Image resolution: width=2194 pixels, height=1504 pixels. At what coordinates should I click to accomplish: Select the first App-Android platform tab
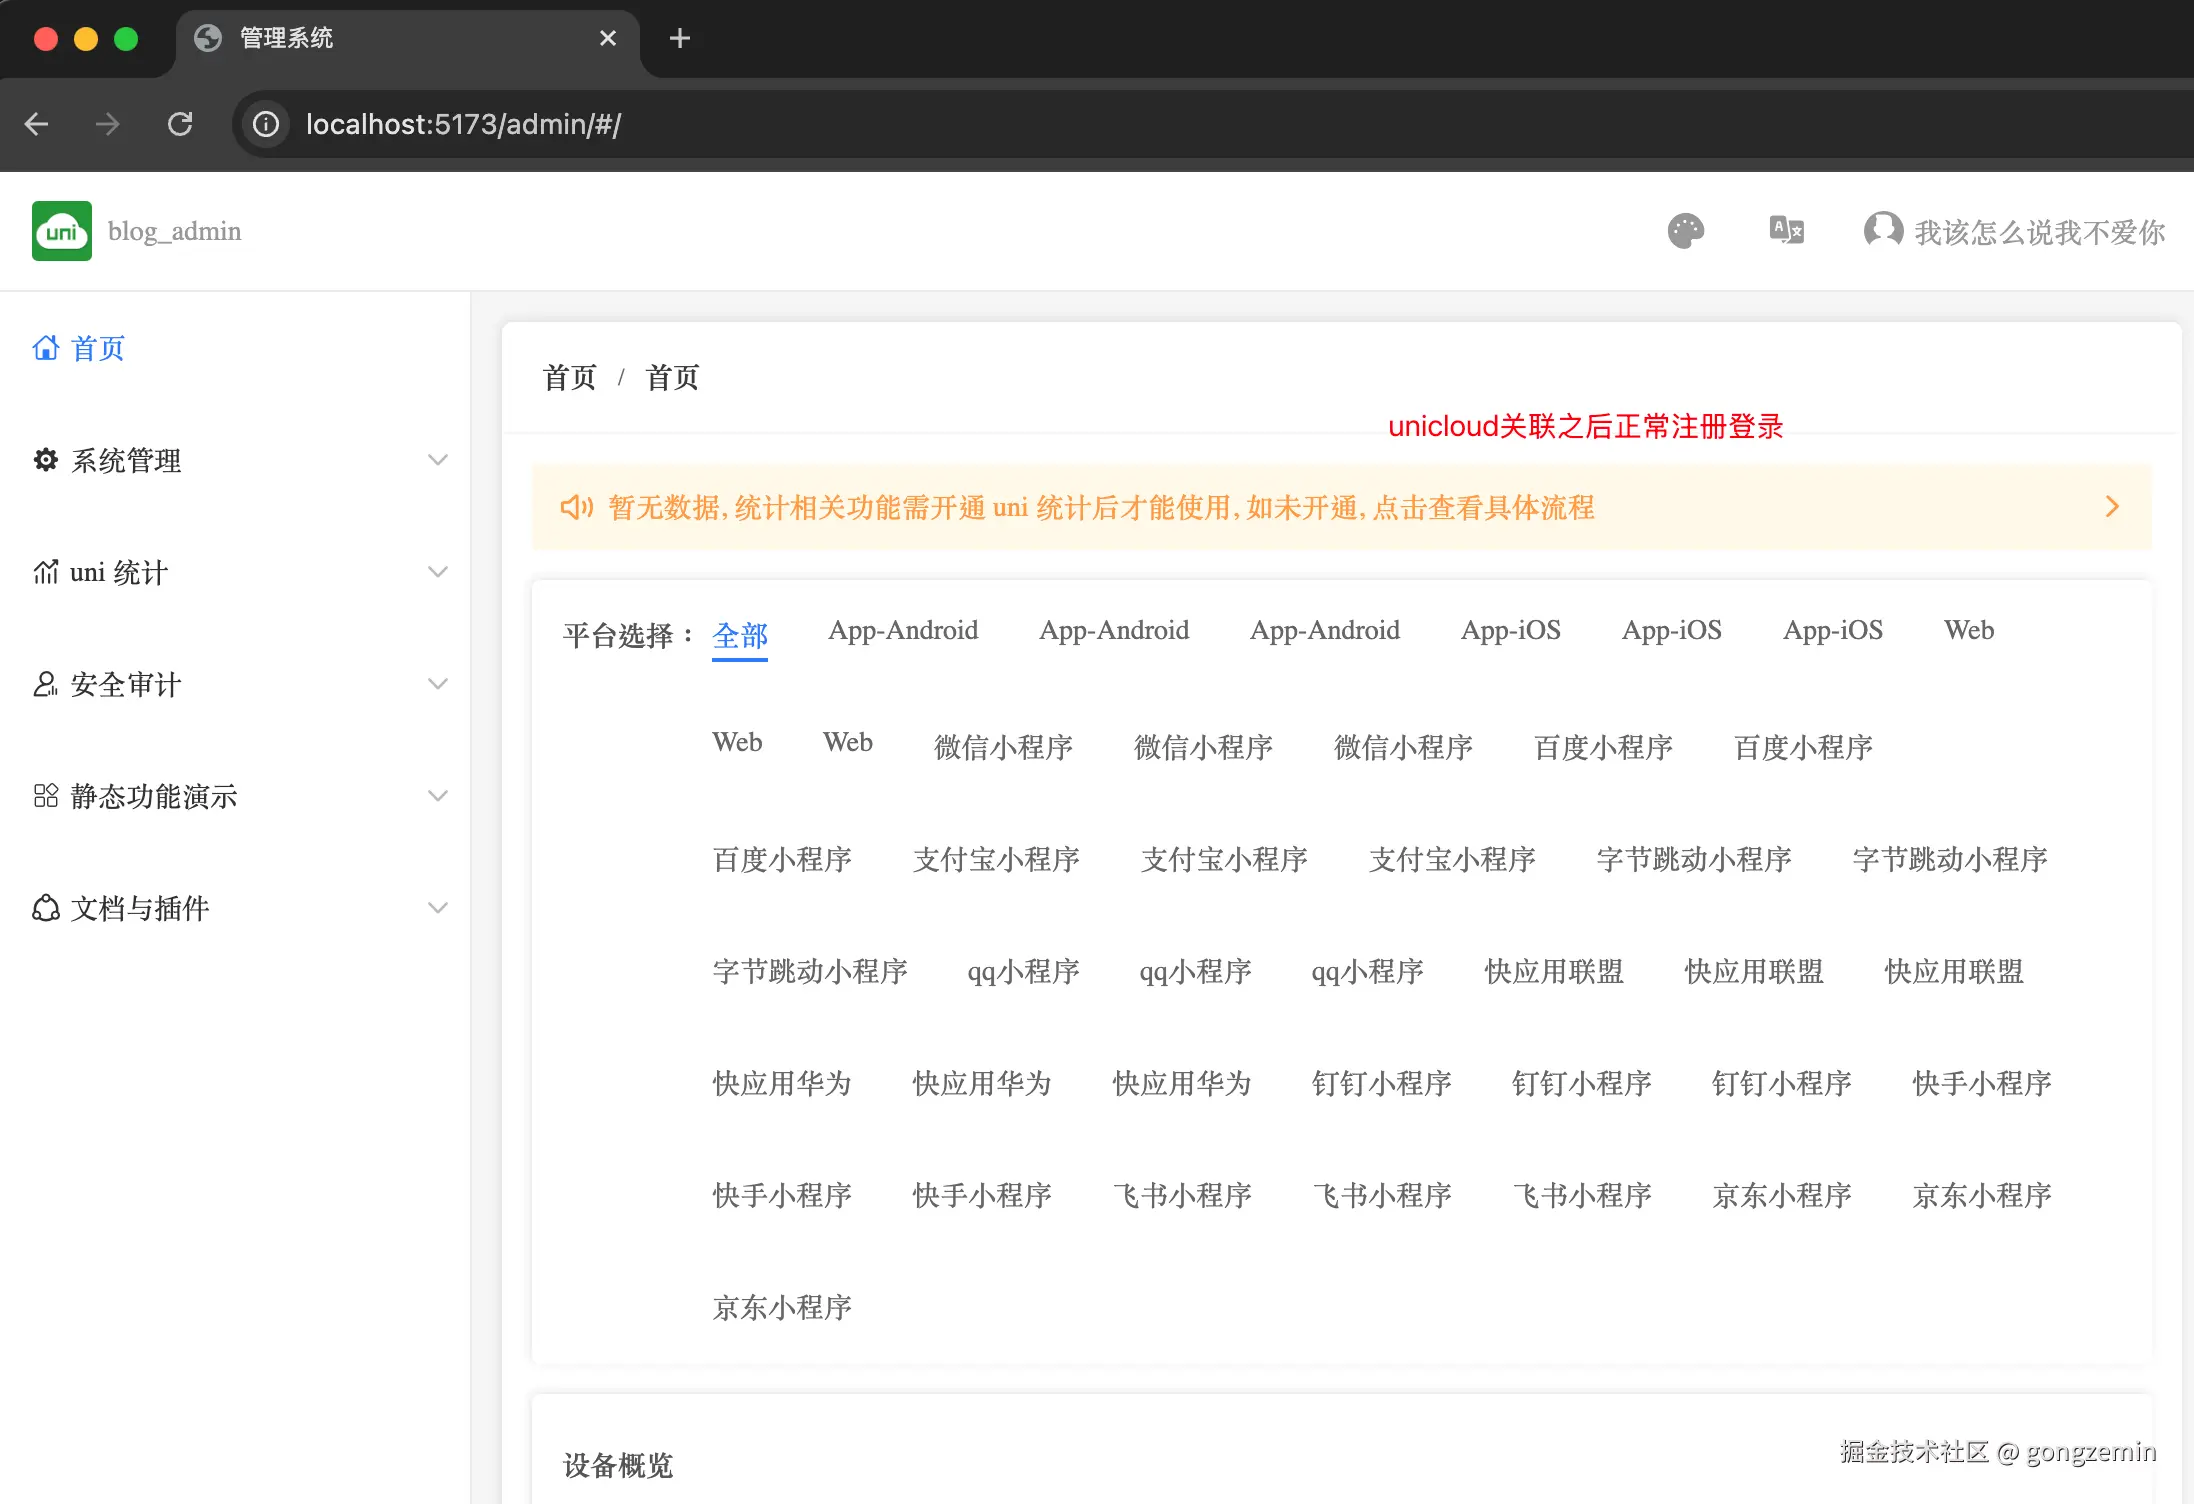[x=903, y=631]
